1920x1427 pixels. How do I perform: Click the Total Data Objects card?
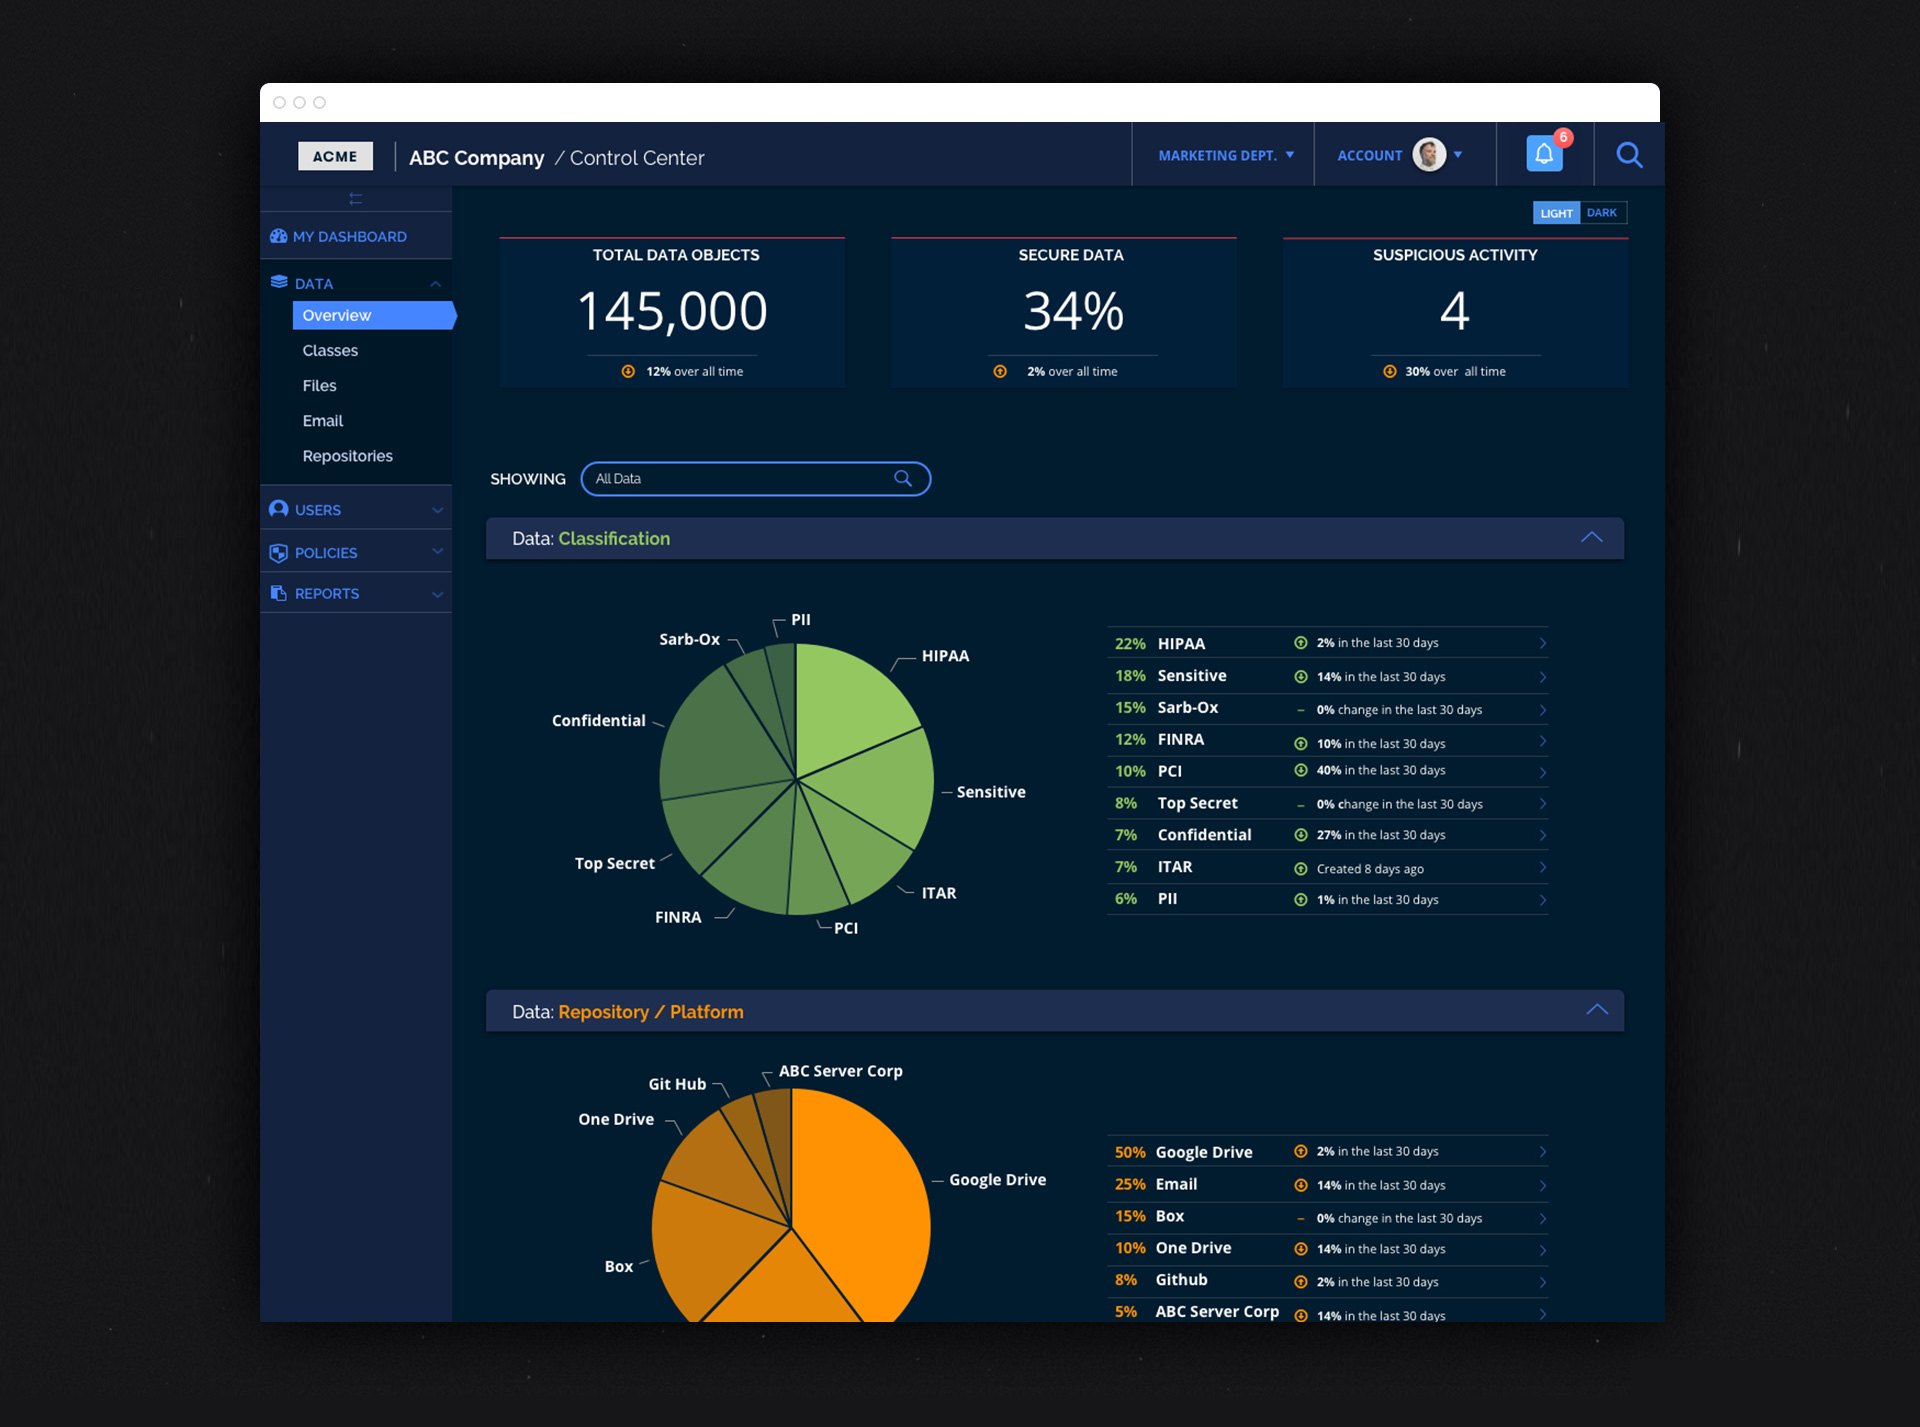(x=672, y=312)
